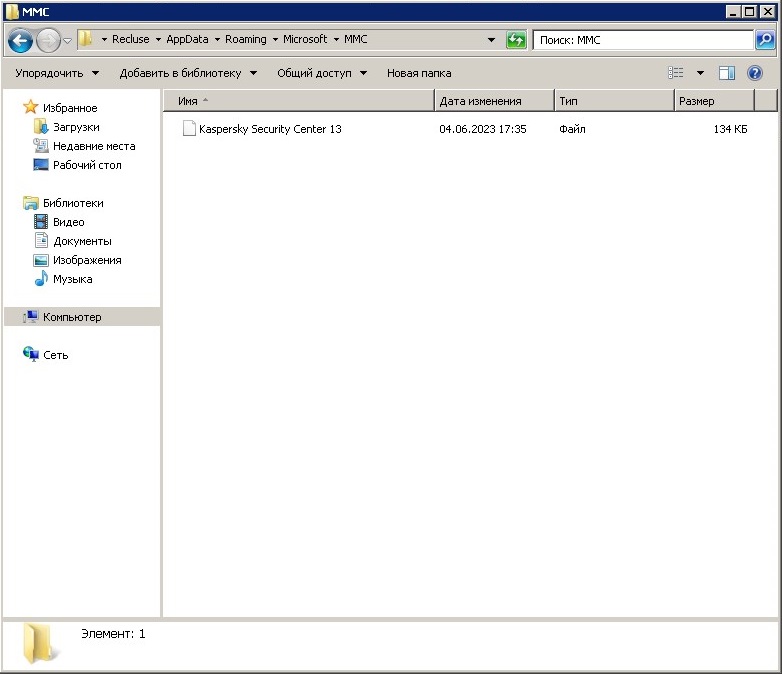The height and width of the screenshot is (674, 782).
Task: Open Рабочий стол in the sidebar
Action: pyautogui.click(x=87, y=165)
